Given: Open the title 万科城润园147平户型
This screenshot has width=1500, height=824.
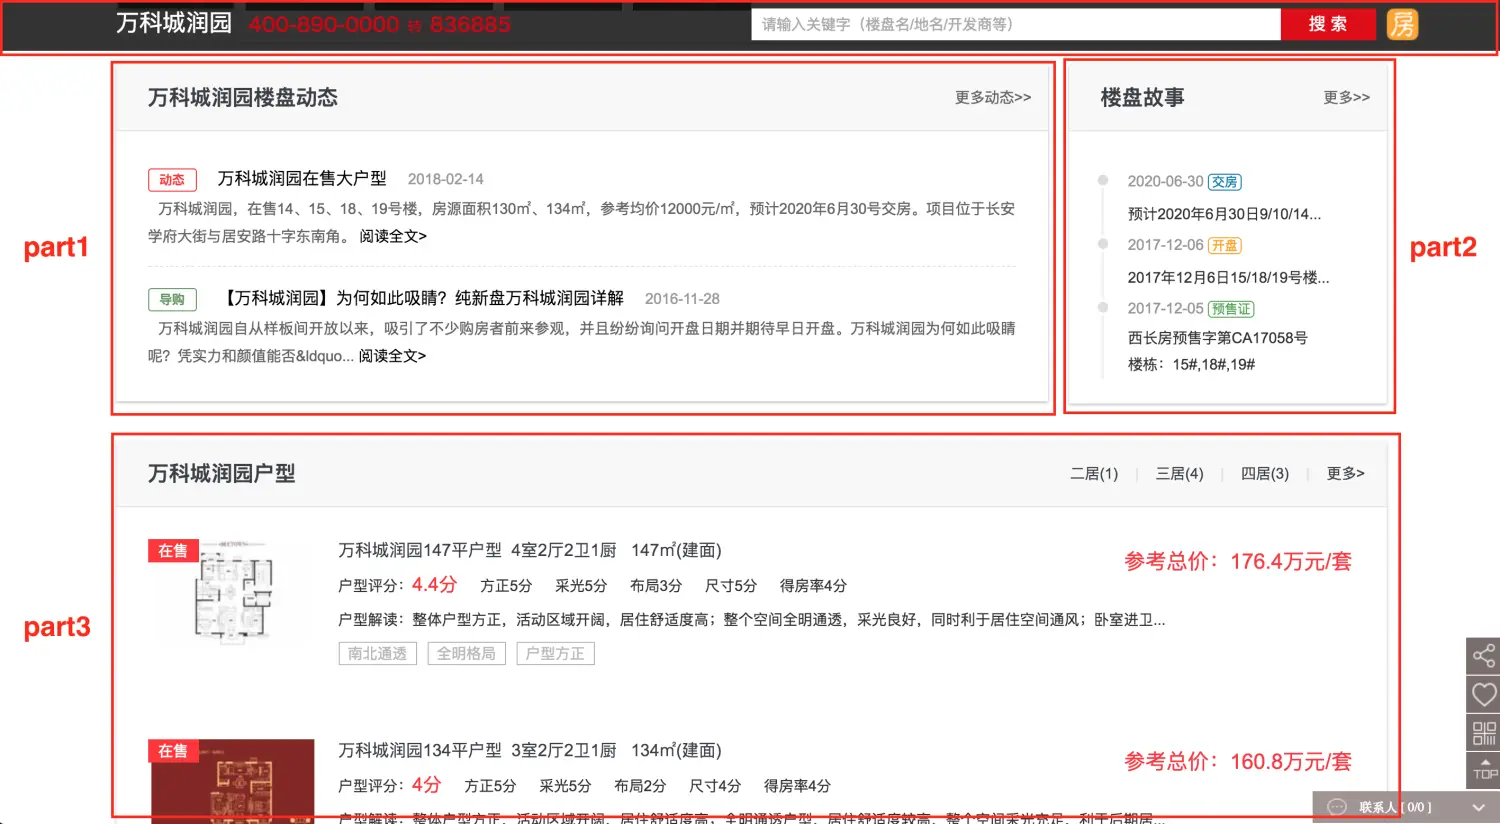Looking at the screenshot, I should tap(420, 550).
